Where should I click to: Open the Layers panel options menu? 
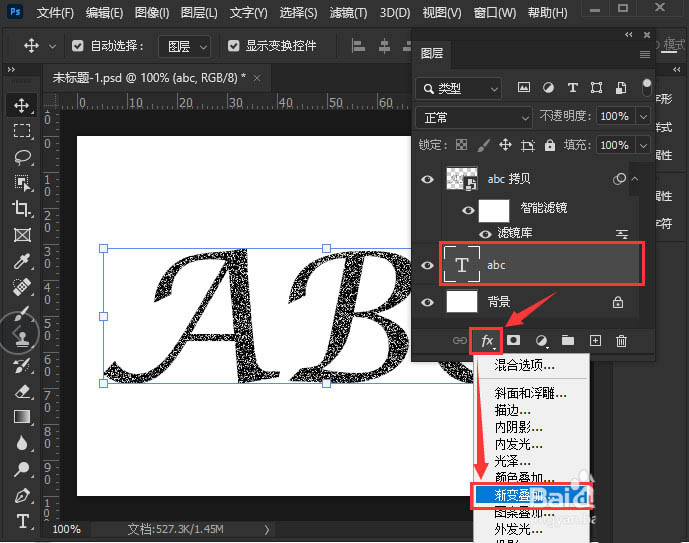tap(645, 54)
